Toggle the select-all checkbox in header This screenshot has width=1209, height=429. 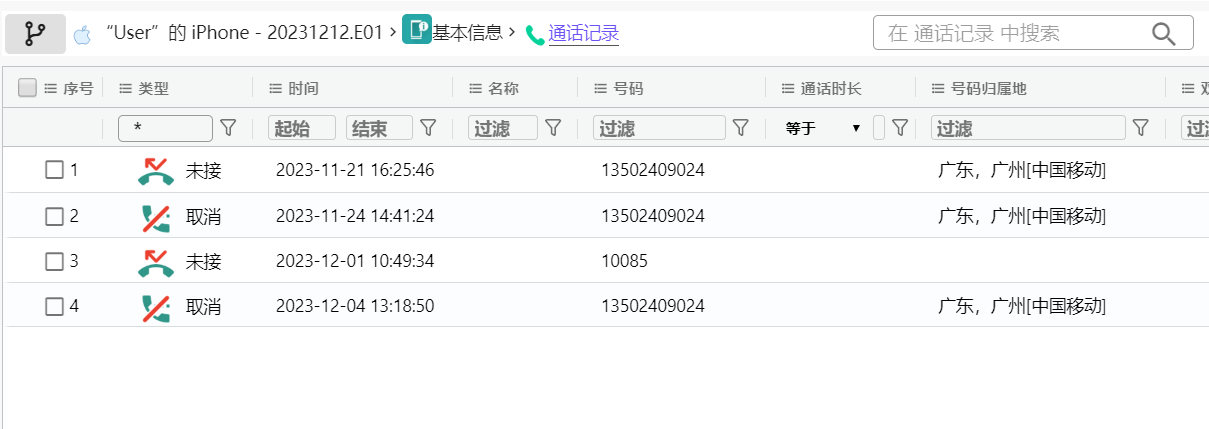point(28,88)
